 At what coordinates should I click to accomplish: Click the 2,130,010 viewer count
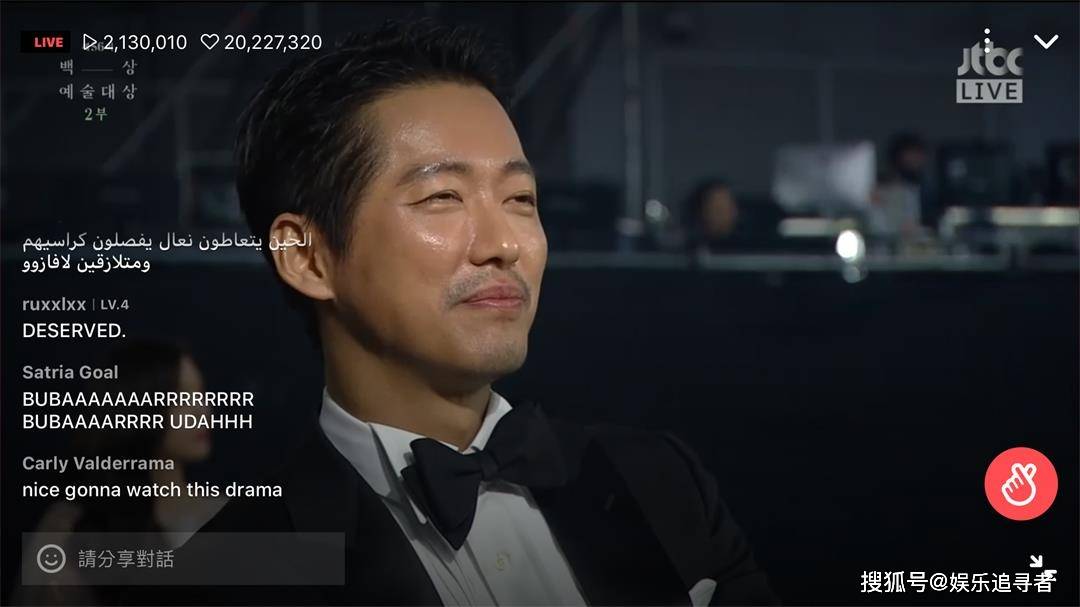pos(145,42)
